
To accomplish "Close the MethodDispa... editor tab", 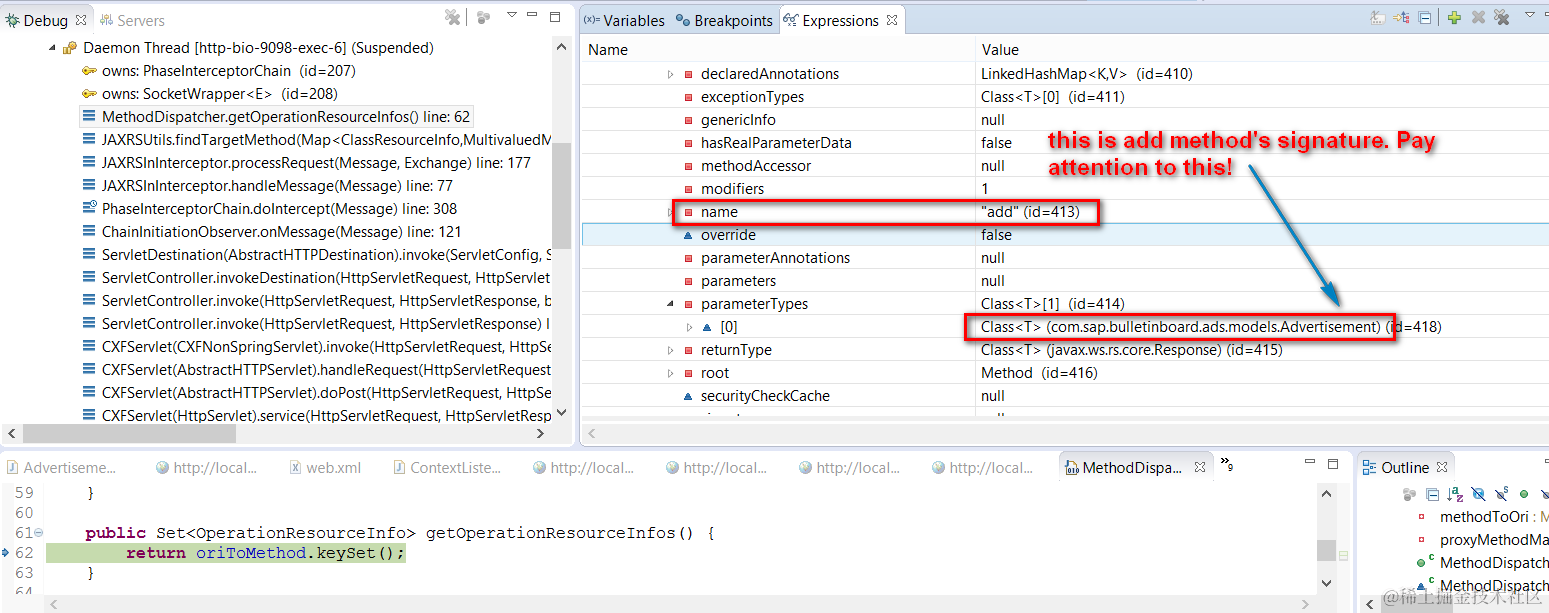I will point(1200,466).
